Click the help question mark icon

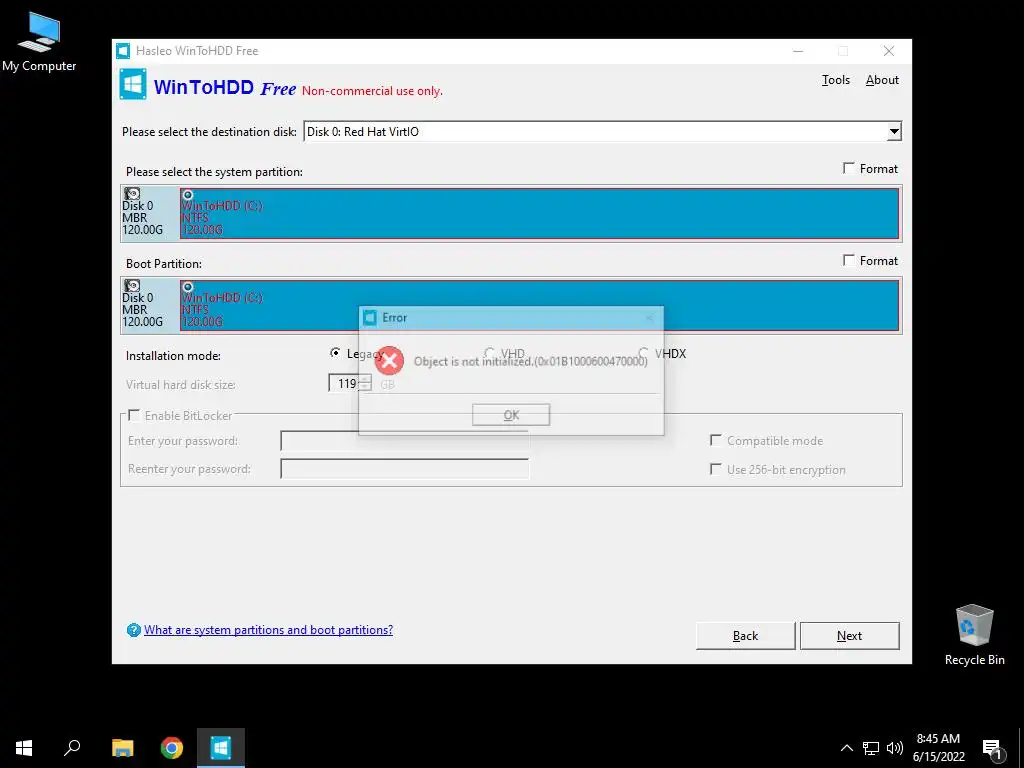[x=134, y=630]
